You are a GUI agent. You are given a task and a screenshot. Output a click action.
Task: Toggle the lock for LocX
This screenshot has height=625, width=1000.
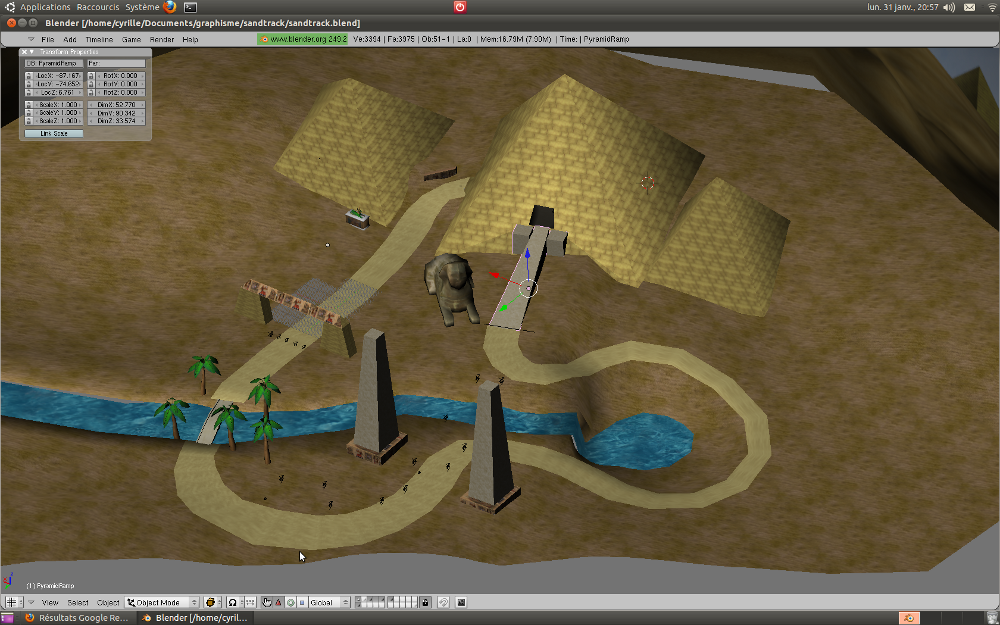(29, 75)
